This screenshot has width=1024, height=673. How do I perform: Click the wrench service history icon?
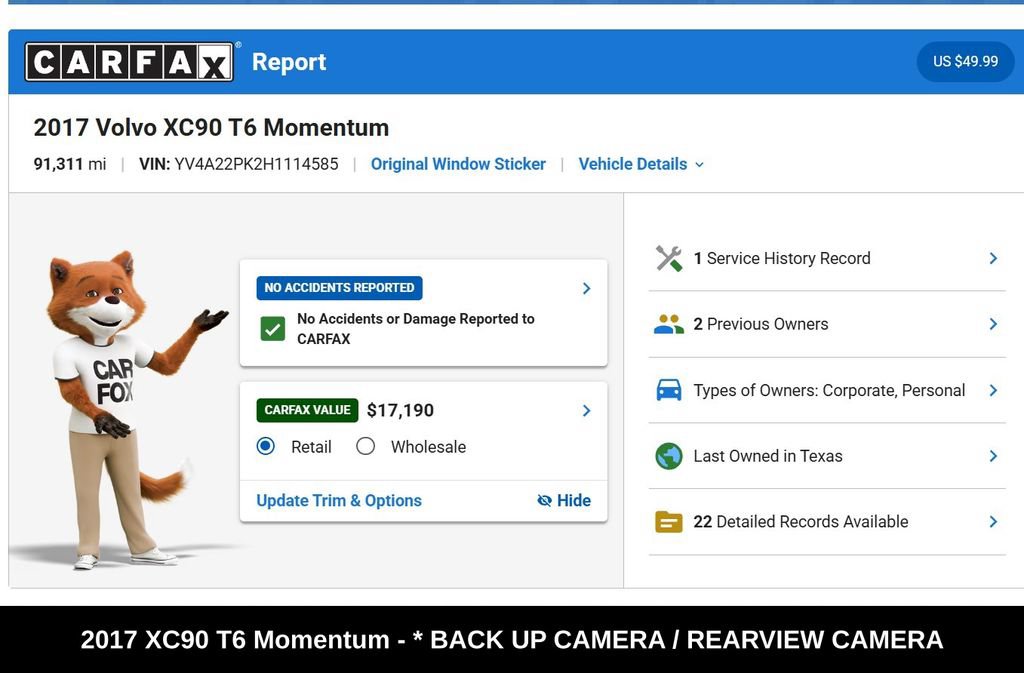tap(669, 258)
